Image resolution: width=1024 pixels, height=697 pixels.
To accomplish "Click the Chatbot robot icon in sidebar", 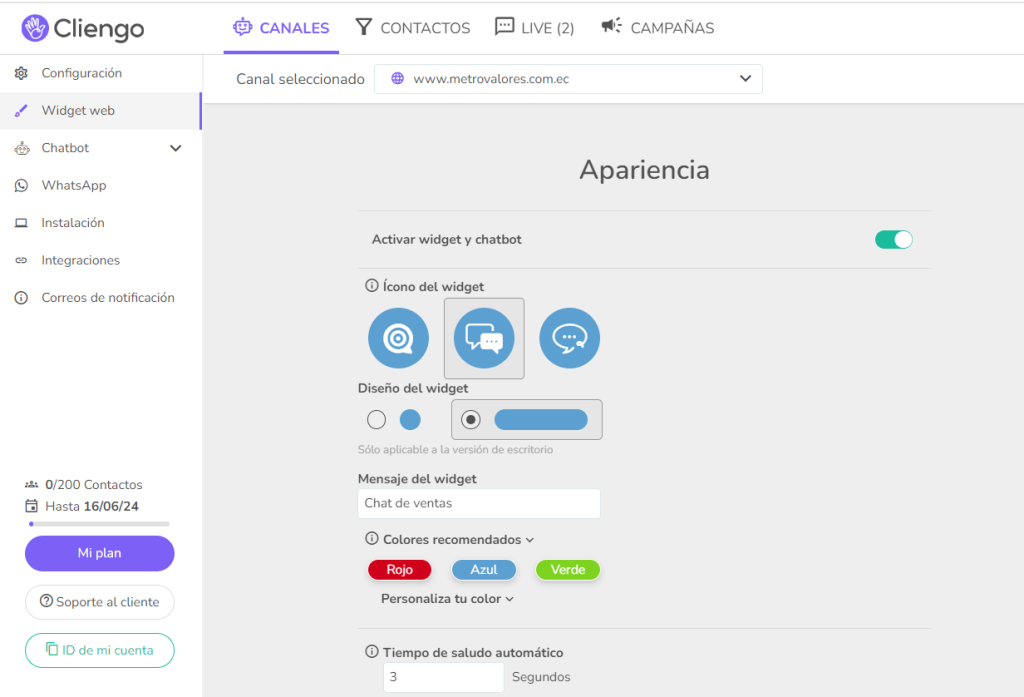I will click(x=22, y=148).
